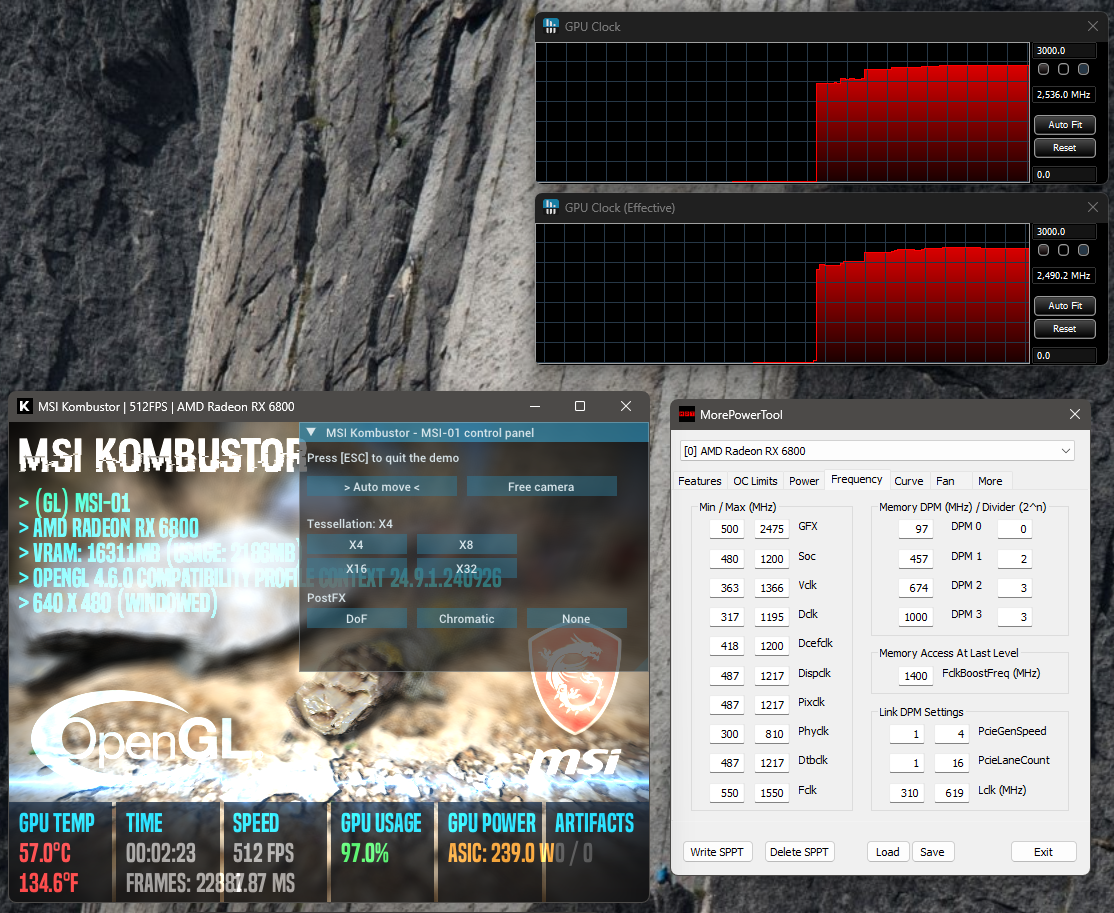
Task: Click Reset in GPU Clock (Effective) window
Action: [x=1065, y=329]
